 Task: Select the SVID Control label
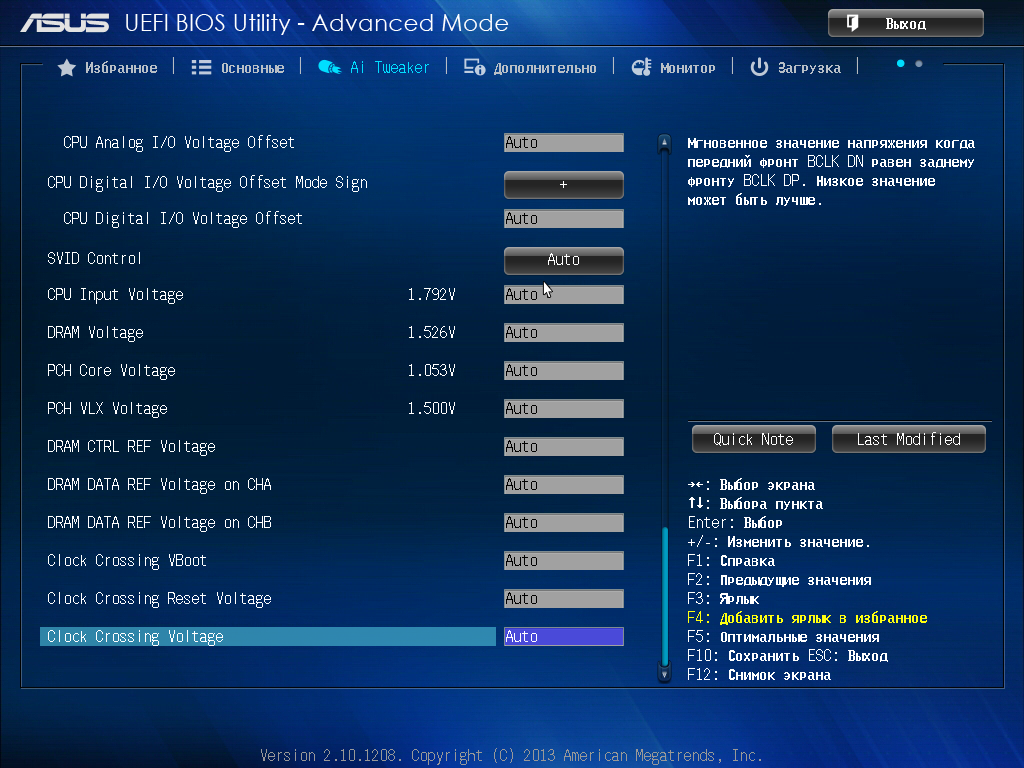(x=94, y=259)
